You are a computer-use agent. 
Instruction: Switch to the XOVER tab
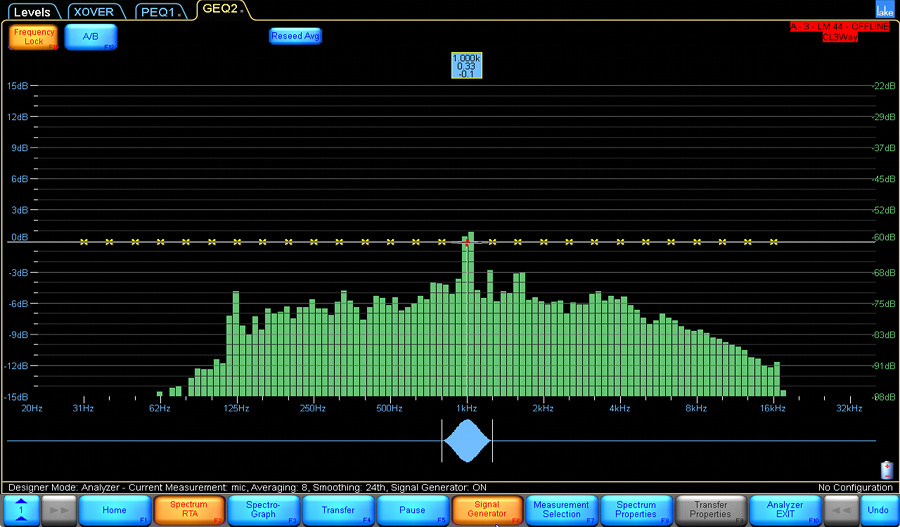click(x=94, y=12)
